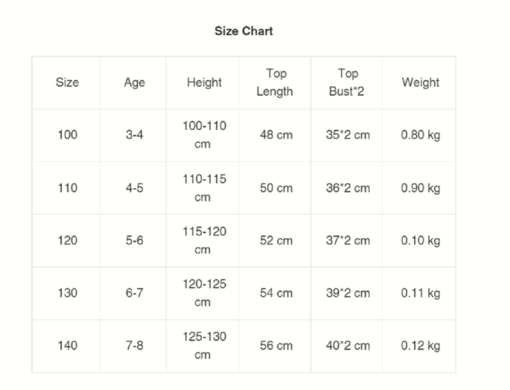The width and height of the screenshot is (510, 390).
Task: Select the 115-120 cm height cell
Action: pos(204,240)
